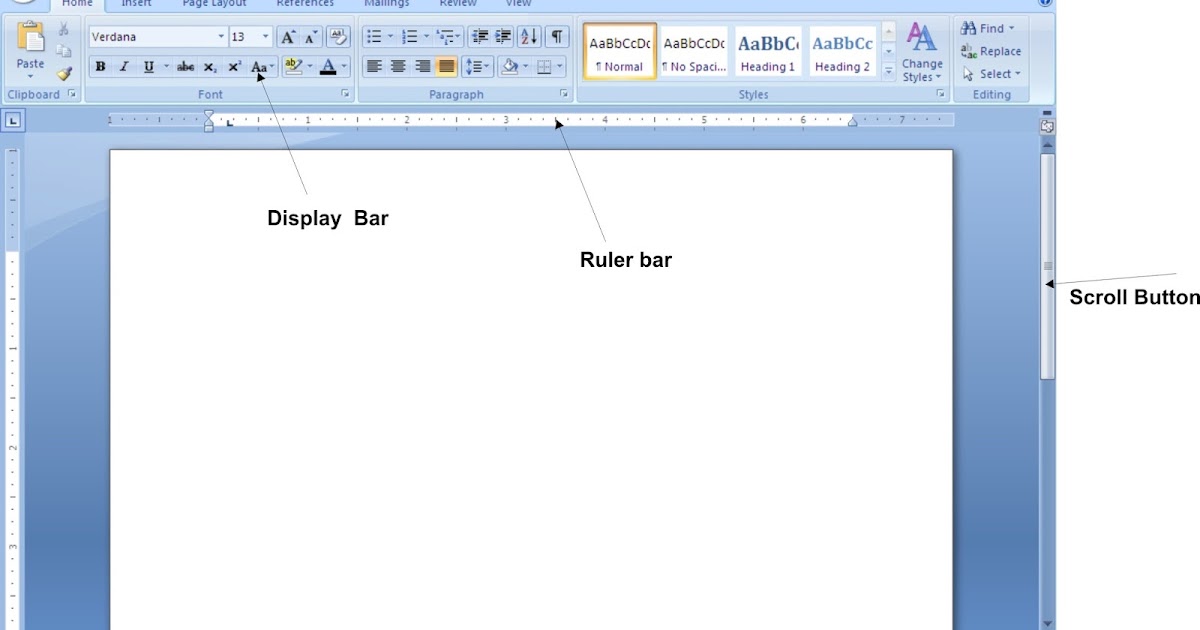
Task: Open the Mailings ribbon tab
Action: [386, 4]
